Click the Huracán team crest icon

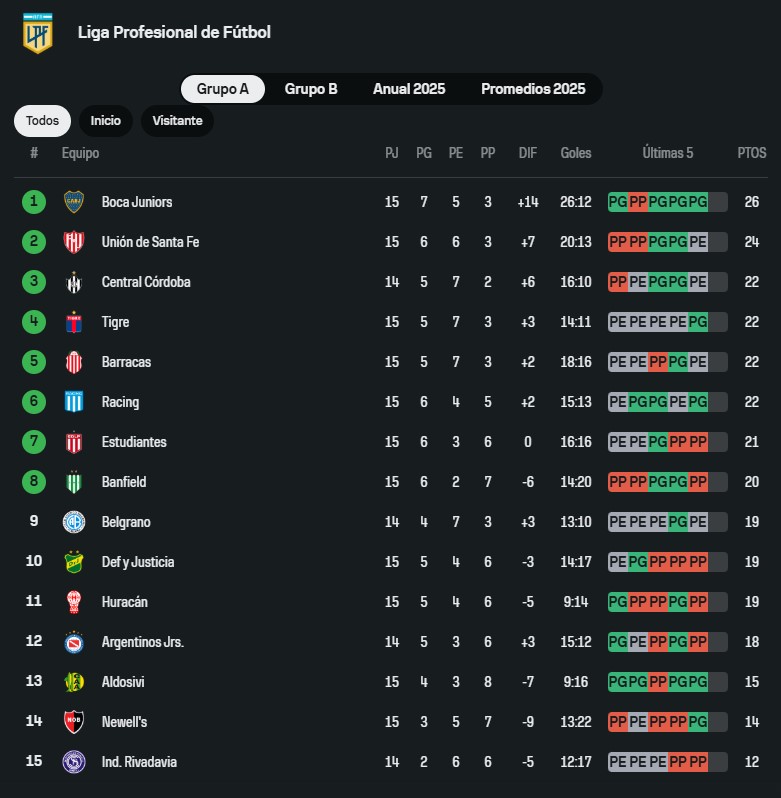tap(73, 602)
